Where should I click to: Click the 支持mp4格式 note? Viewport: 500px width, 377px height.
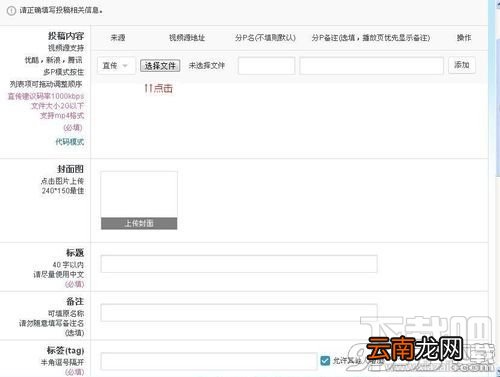click(62, 116)
